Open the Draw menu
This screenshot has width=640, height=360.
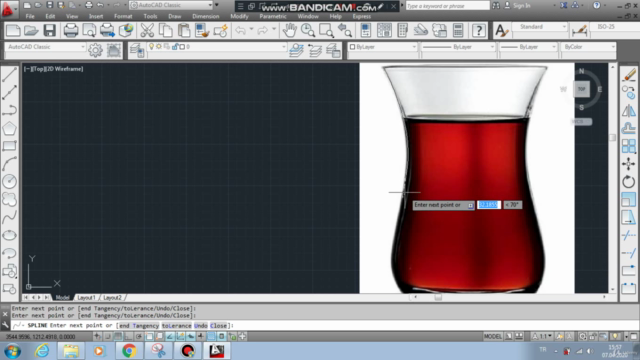click(x=174, y=16)
